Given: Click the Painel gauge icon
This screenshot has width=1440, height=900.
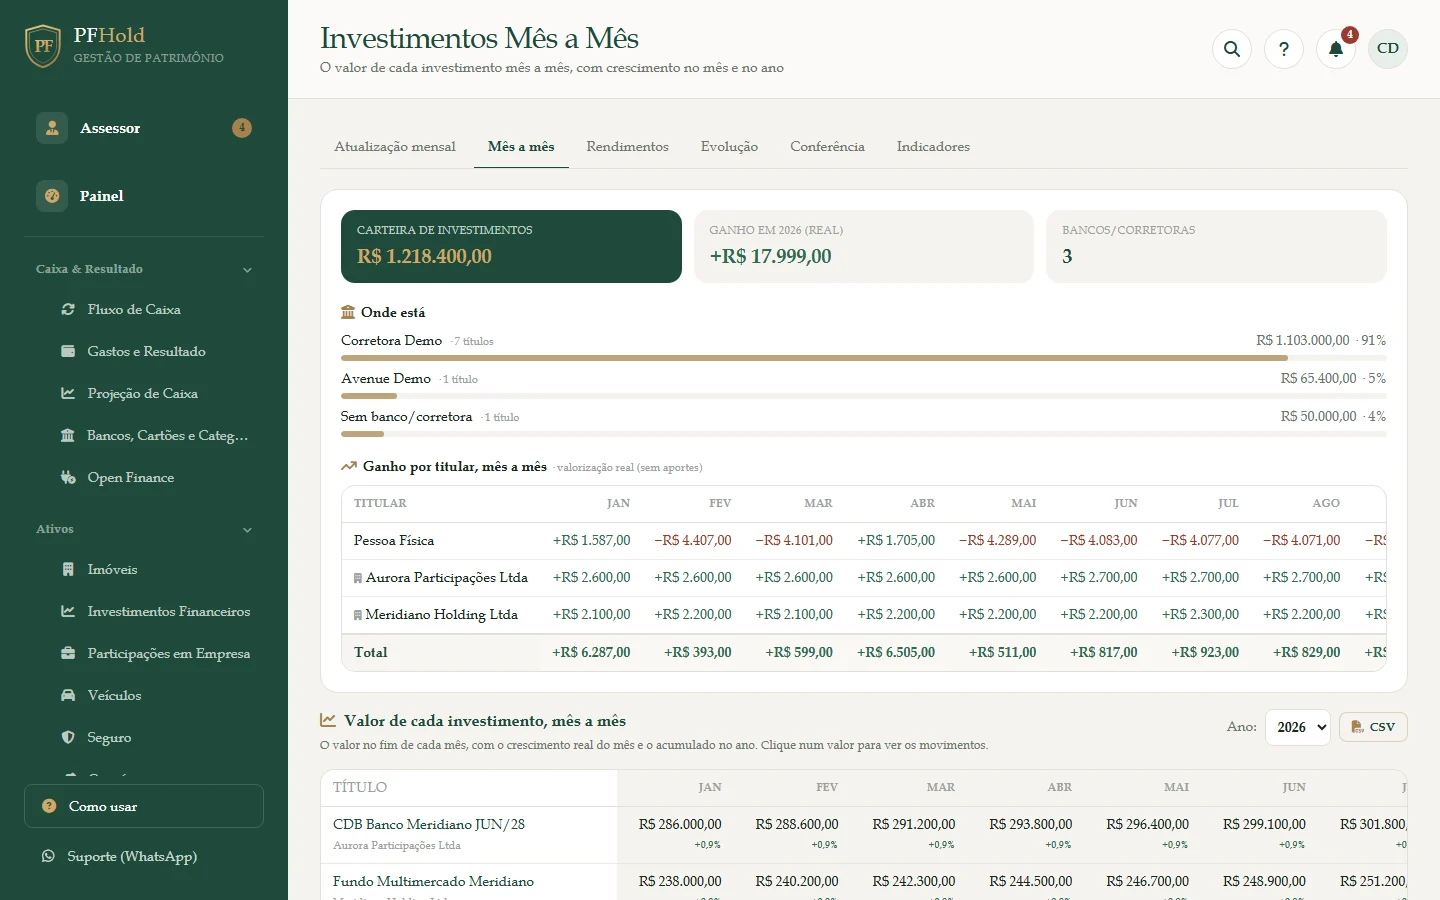Looking at the screenshot, I should 52,196.
